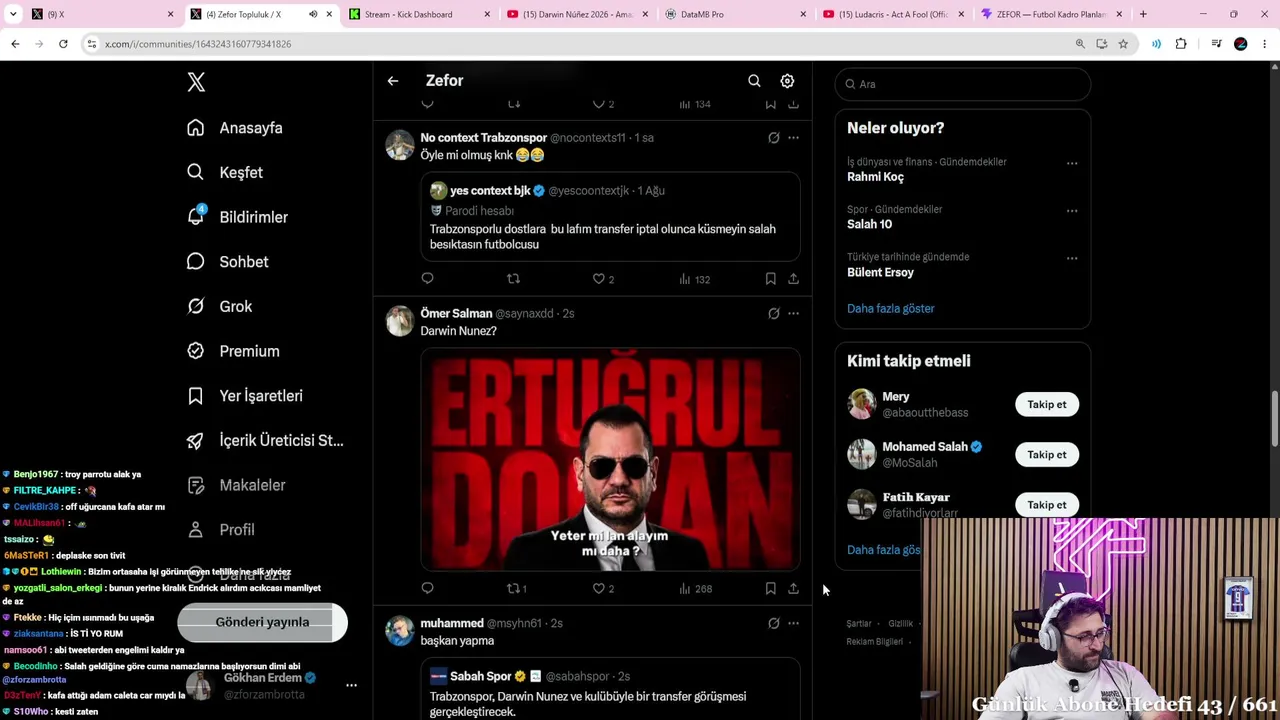Open more options on muhammed's post
This screenshot has height=720, width=1280.
coord(793,624)
